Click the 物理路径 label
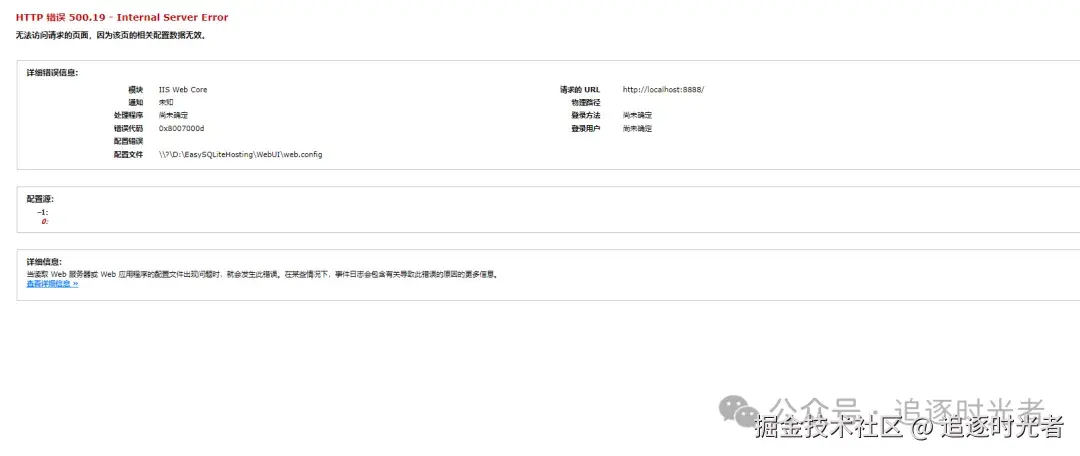 (586, 102)
